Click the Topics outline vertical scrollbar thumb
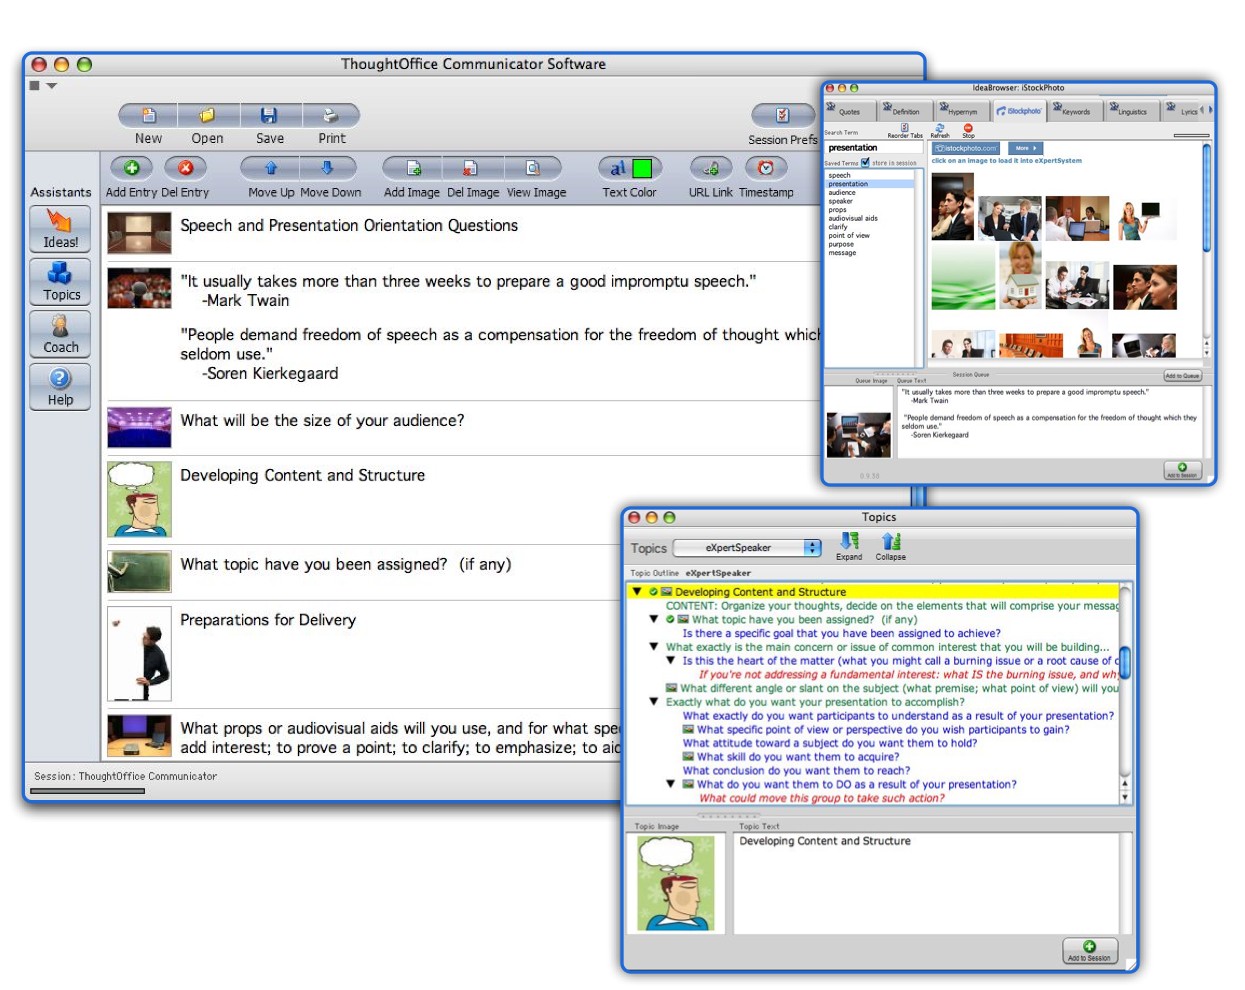1245x990 pixels. (1124, 662)
